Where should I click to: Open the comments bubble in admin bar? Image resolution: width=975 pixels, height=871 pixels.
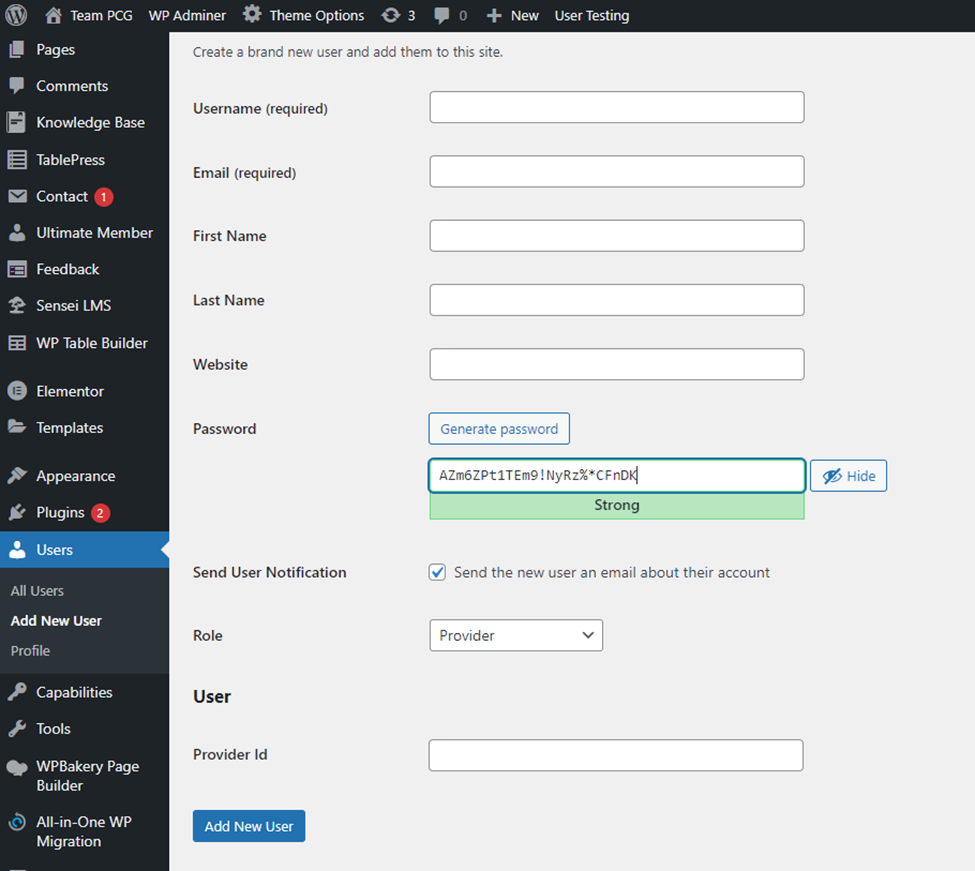440,15
